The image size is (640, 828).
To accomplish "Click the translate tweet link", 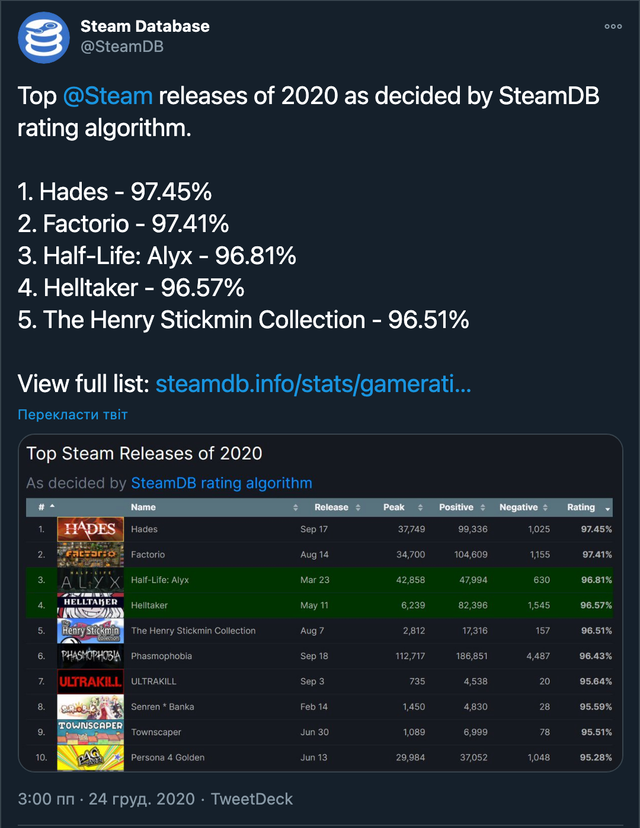I will 73,414.
